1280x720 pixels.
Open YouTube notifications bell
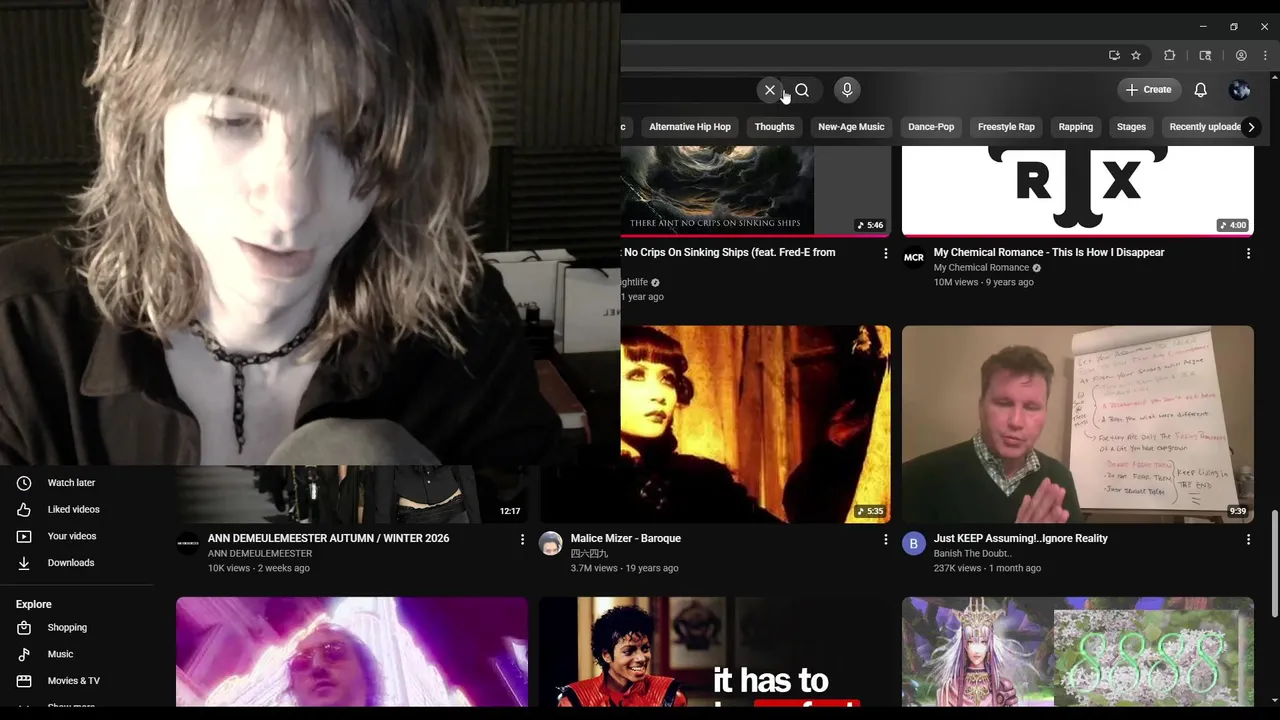pos(1200,90)
